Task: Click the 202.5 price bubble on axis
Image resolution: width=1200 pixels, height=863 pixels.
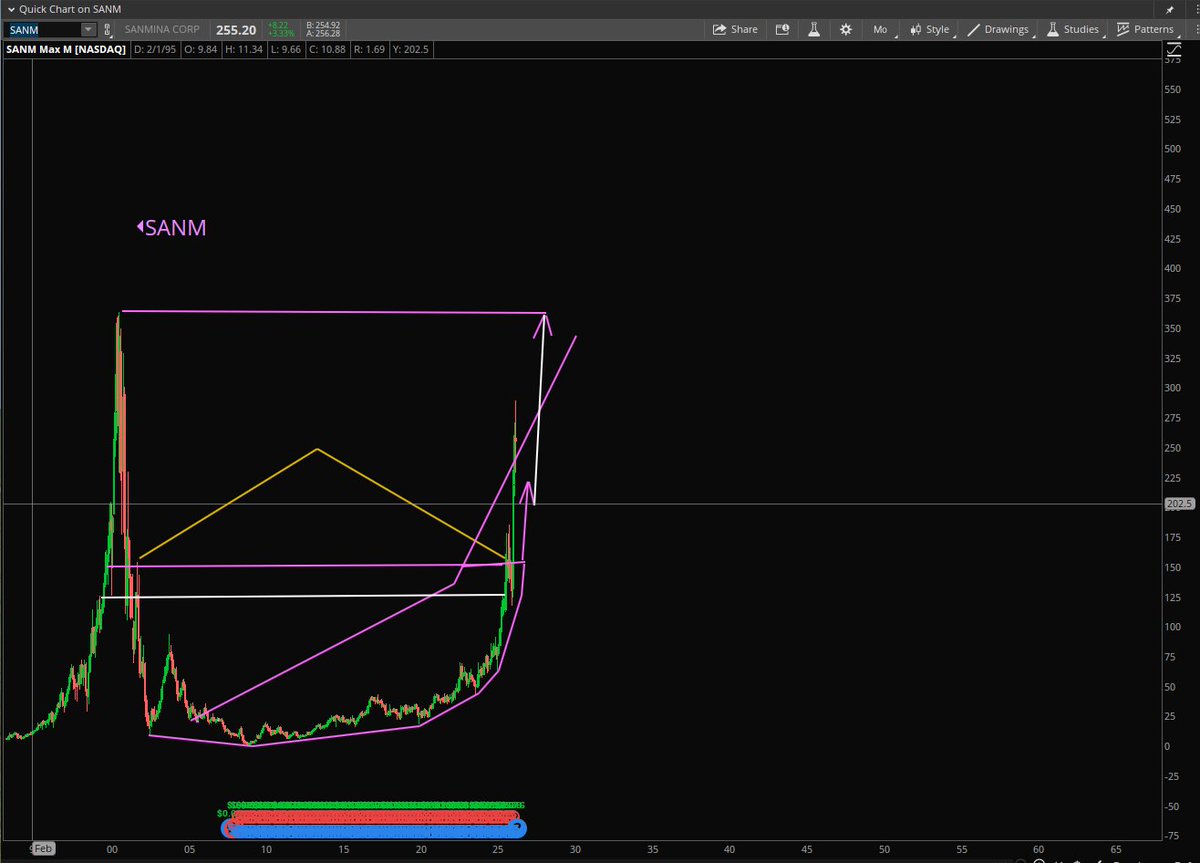Action: pos(1180,504)
